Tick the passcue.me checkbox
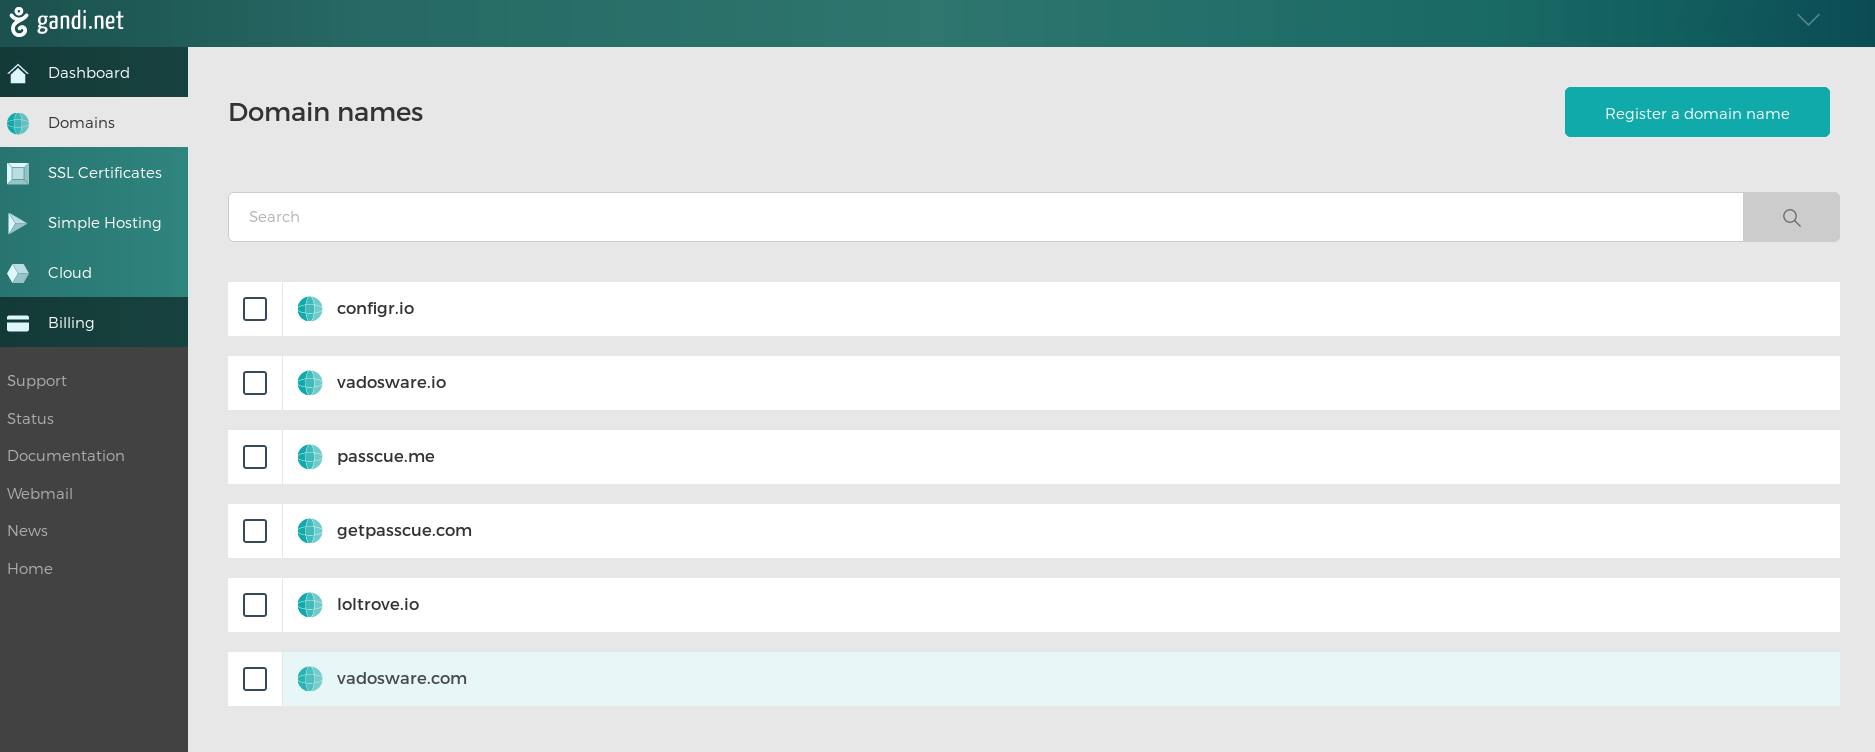Screen dimensions: 1875x752 click(x=255, y=457)
